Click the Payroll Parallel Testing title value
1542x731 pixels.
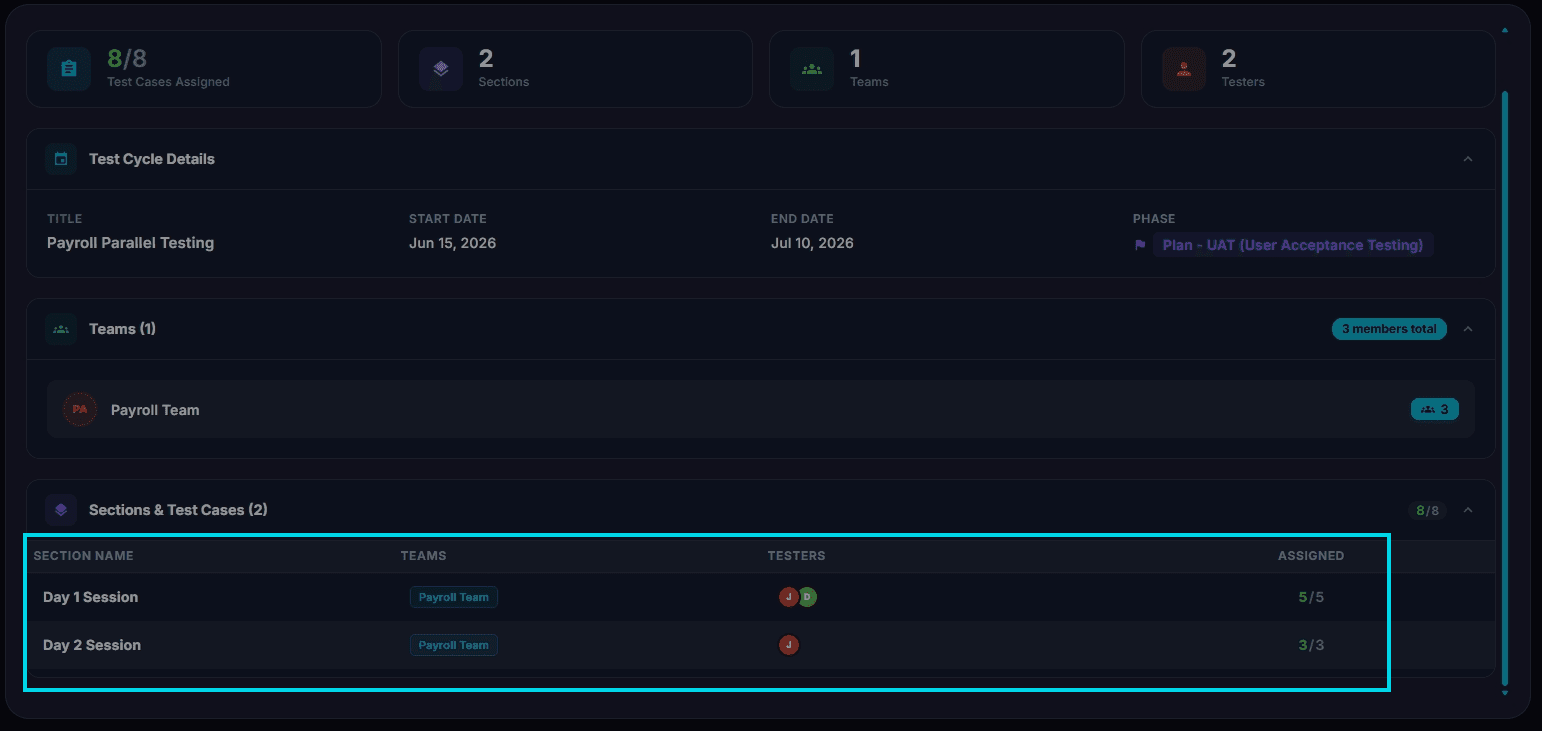pyautogui.click(x=131, y=243)
